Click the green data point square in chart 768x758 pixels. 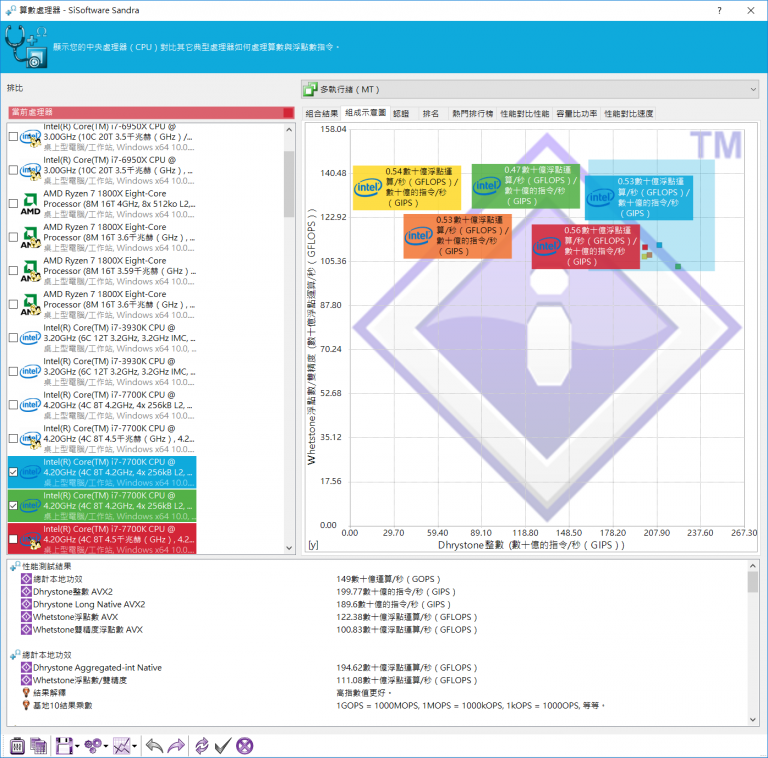[x=678, y=266]
